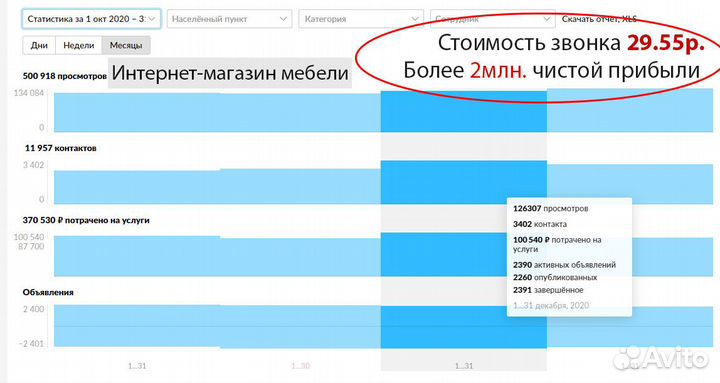This screenshot has height=383, width=720.
Task: Select the October bar in the контактов chart
Action: 137,187
